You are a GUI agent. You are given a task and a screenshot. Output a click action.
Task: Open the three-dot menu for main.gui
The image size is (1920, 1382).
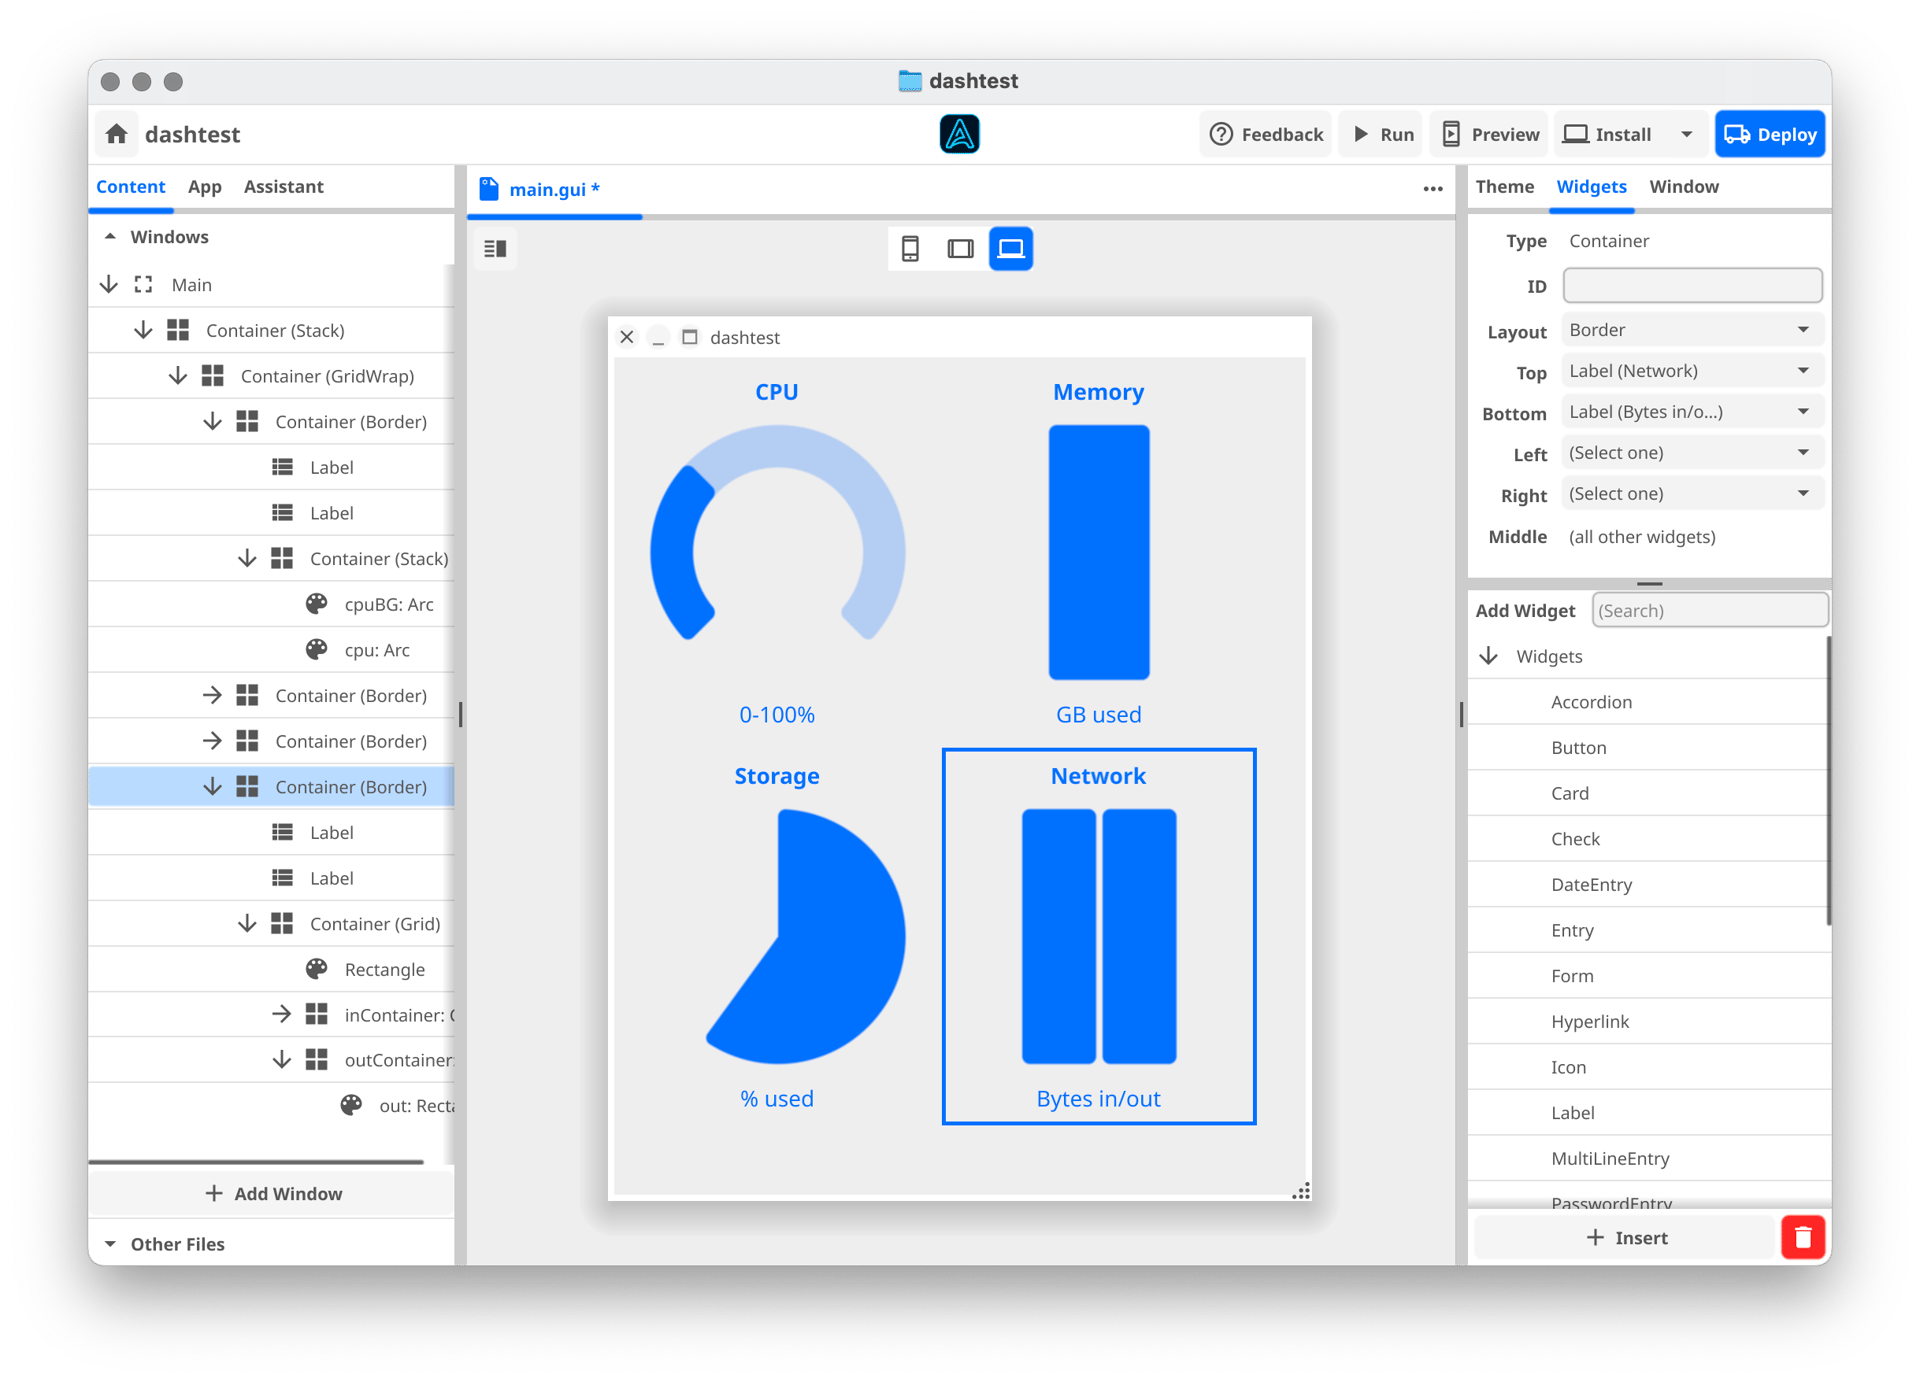(x=1432, y=189)
